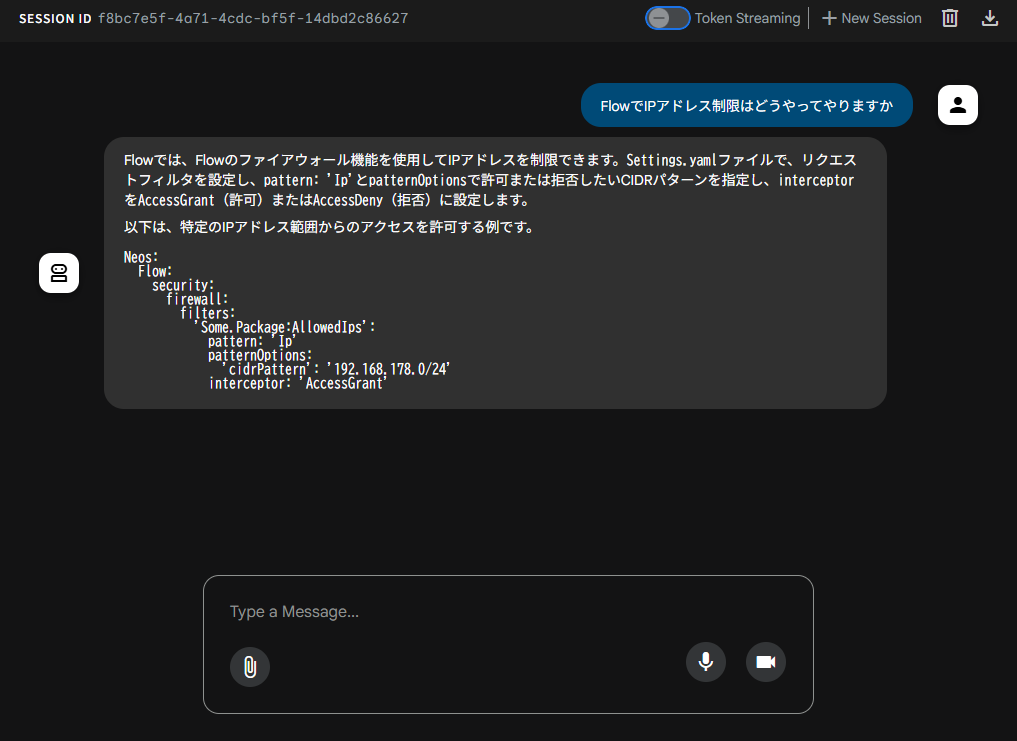Click the 'Some.Package:AllowedIps' code line
Viewport: 1017px width, 741px height.
click(285, 327)
